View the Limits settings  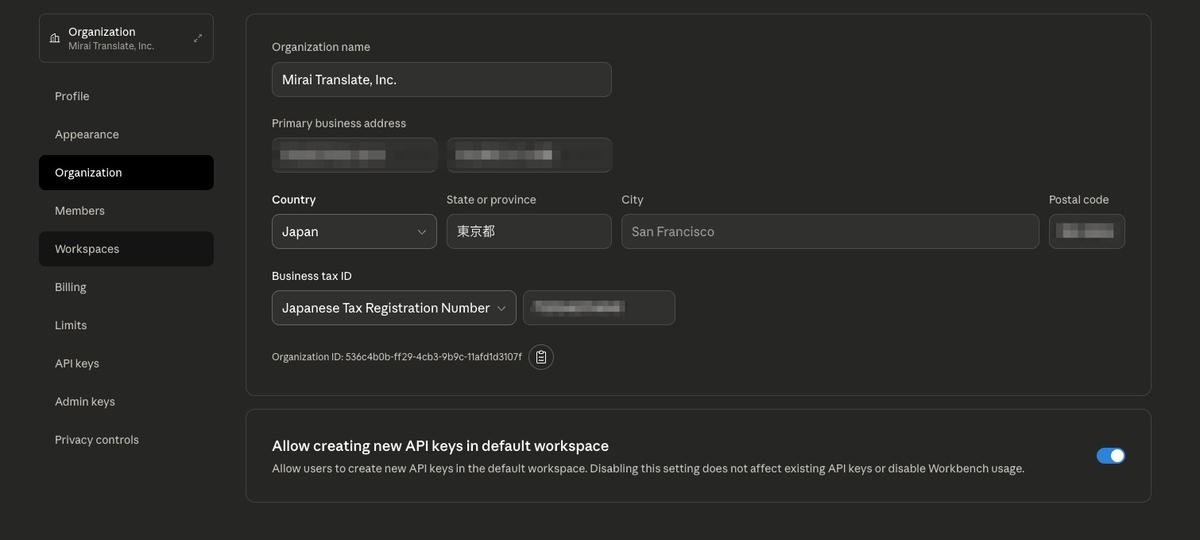point(71,325)
